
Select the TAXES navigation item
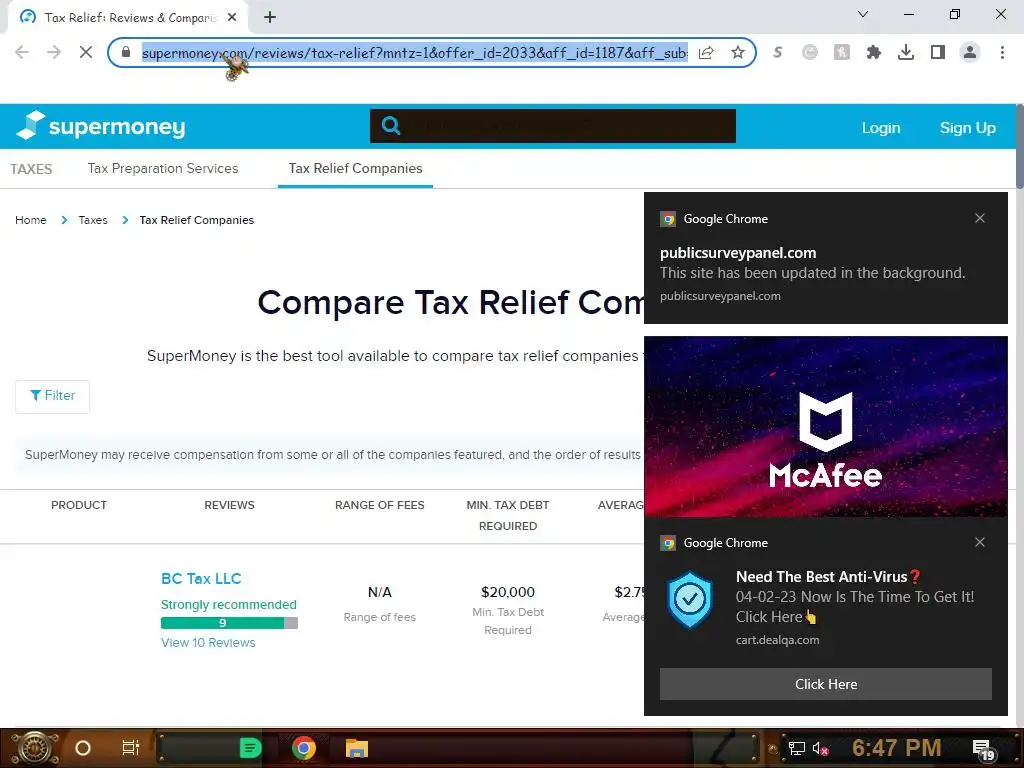pyautogui.click(x=31, y=169)
